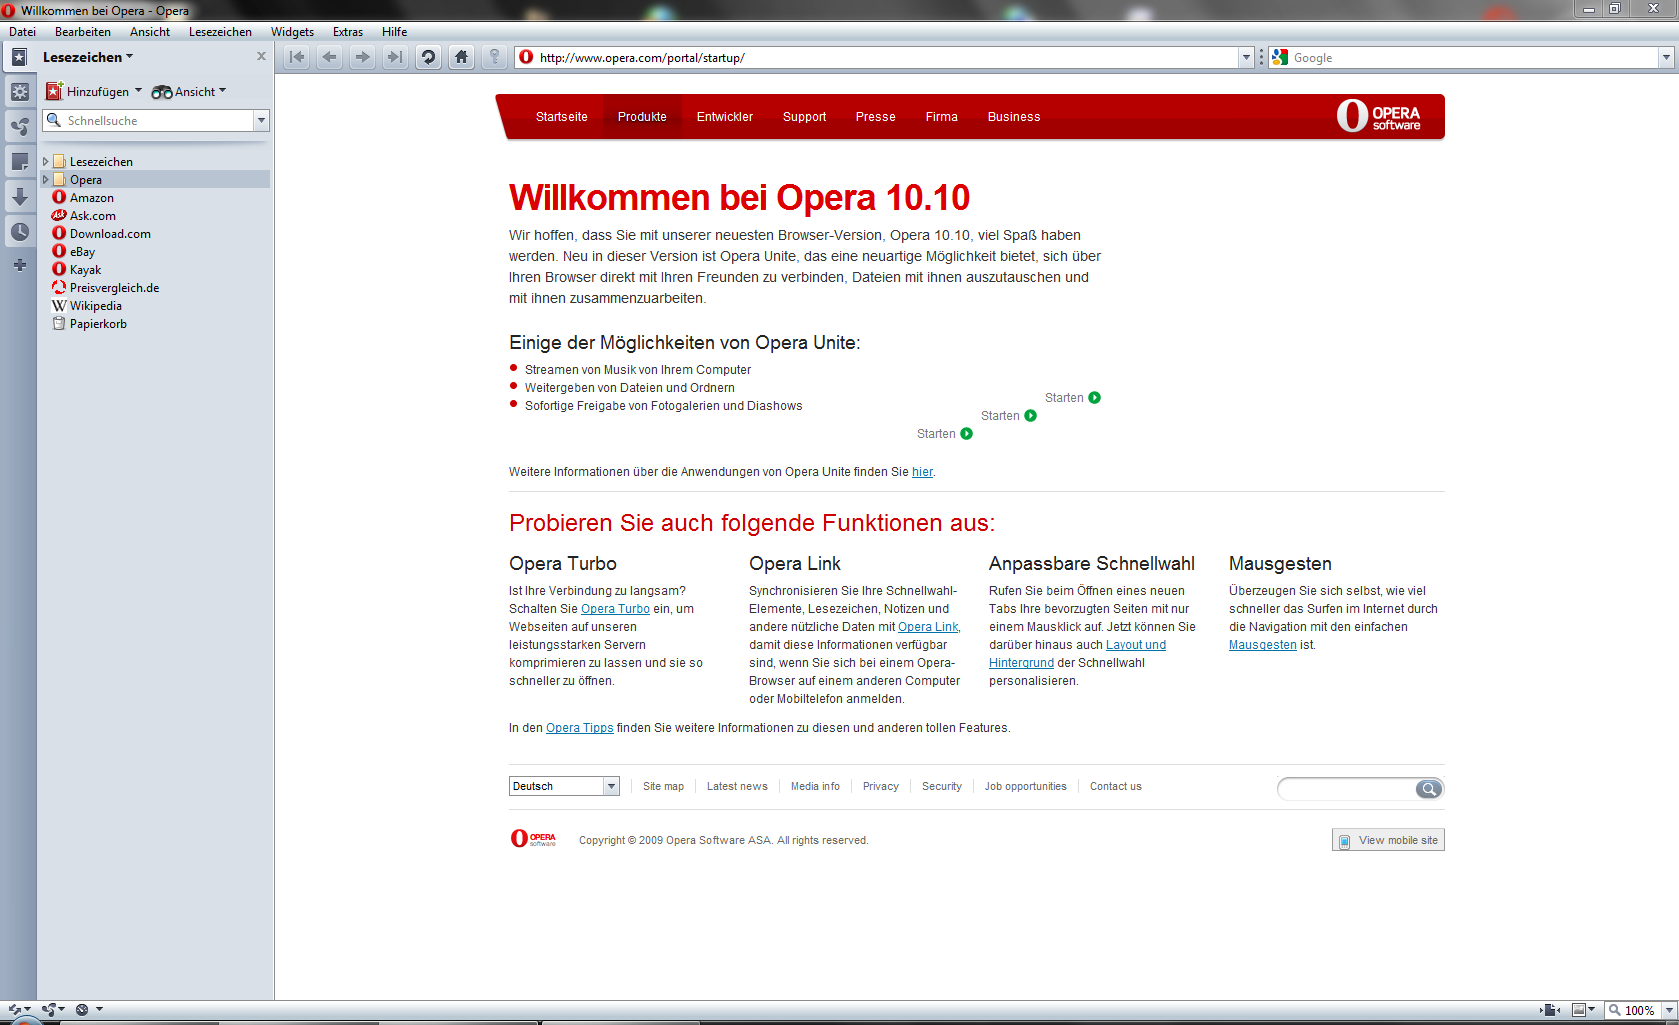Click the Opera Turbo gauge icon
The height and width of the screenshot is (1025, 1679).
[82, 1009]
